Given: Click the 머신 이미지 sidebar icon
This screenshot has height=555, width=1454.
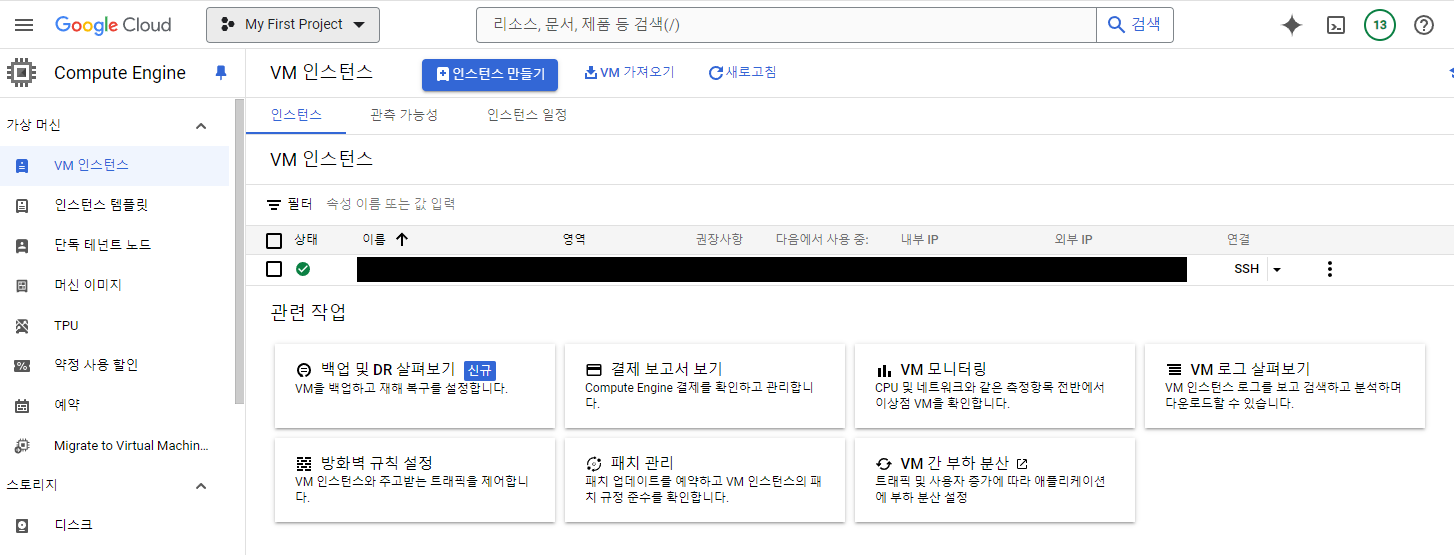Looking at the screenshot, I should point(22,286).
